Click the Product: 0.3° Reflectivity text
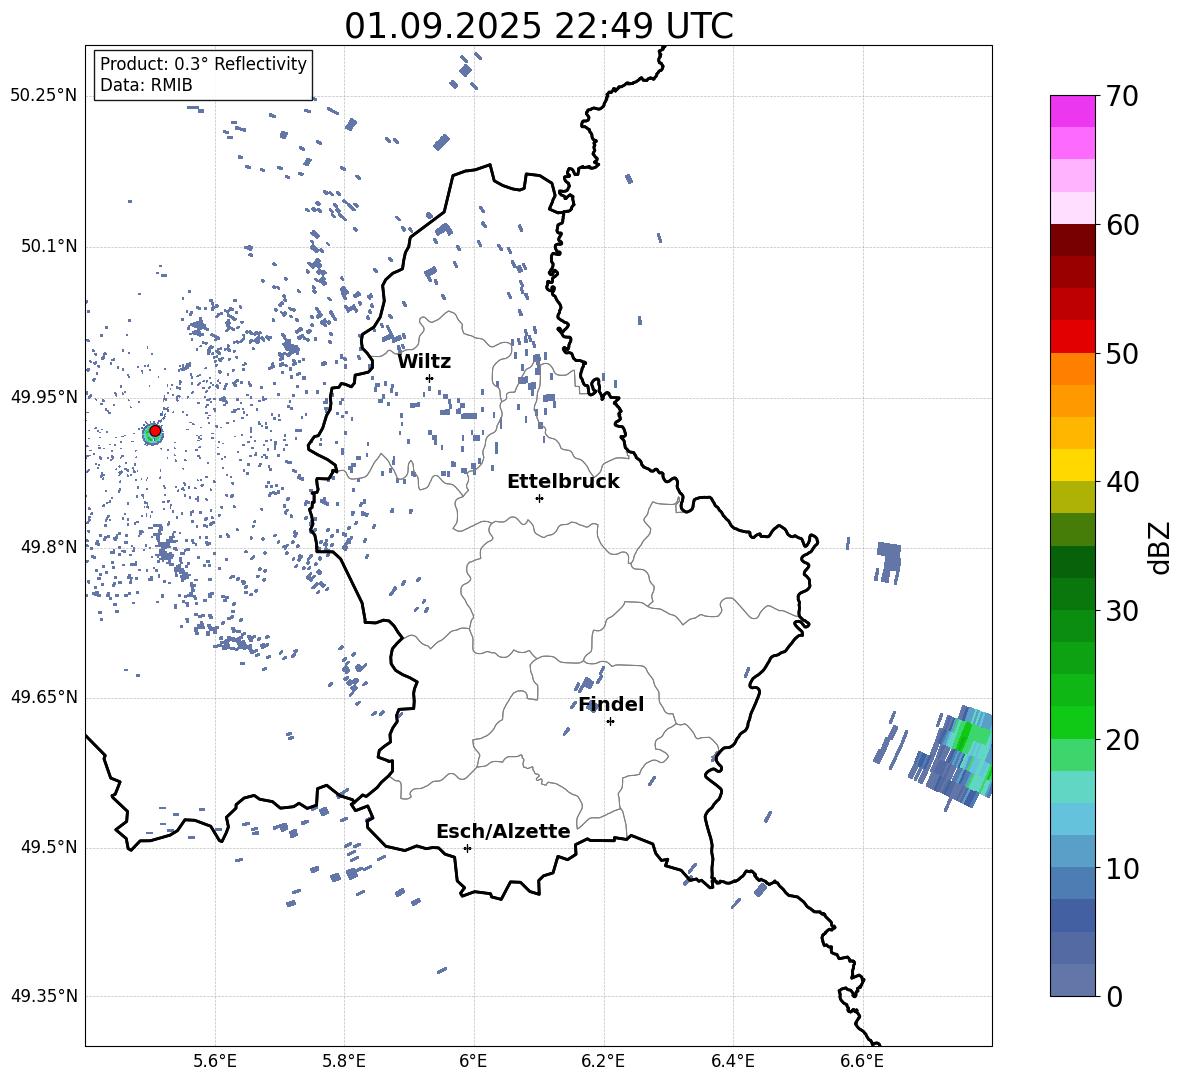 [203, 64]
